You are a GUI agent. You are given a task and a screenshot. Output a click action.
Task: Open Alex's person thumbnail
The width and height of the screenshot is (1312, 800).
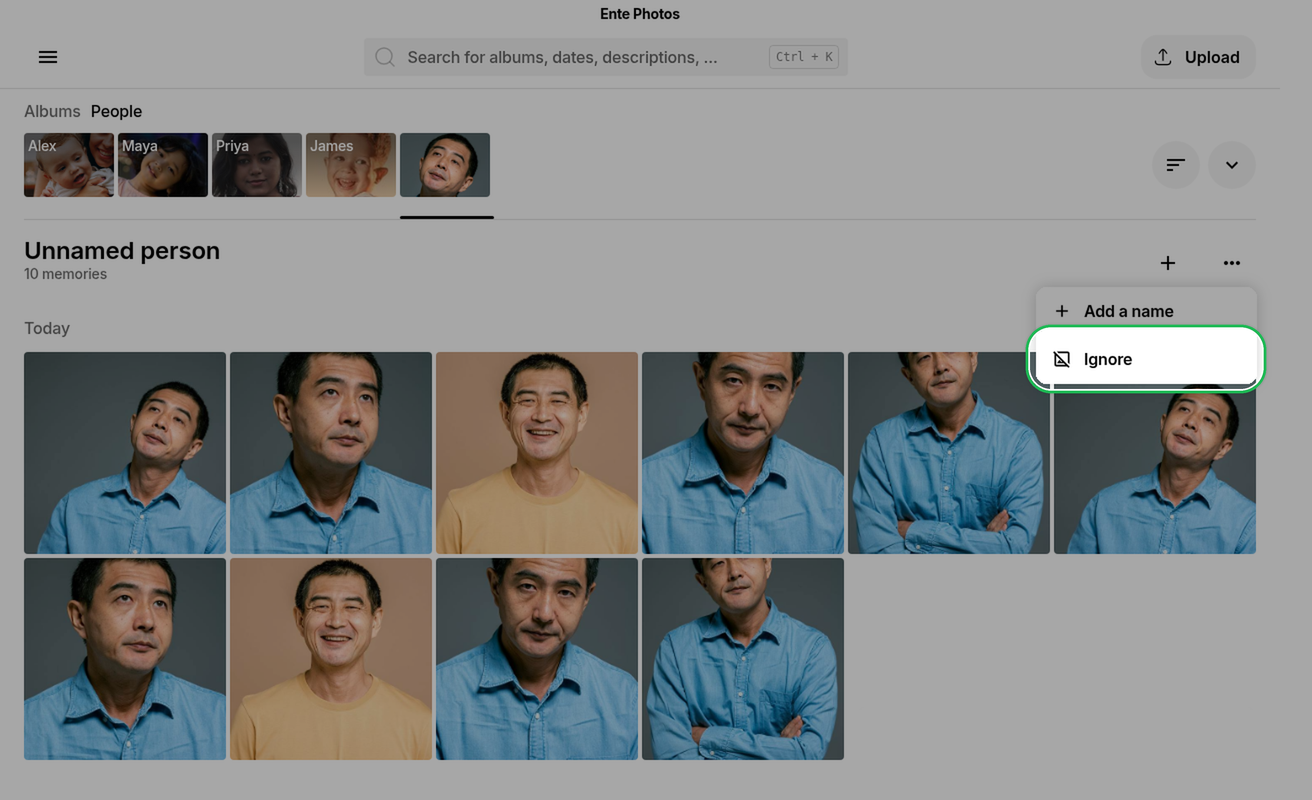tap(69, 165)
